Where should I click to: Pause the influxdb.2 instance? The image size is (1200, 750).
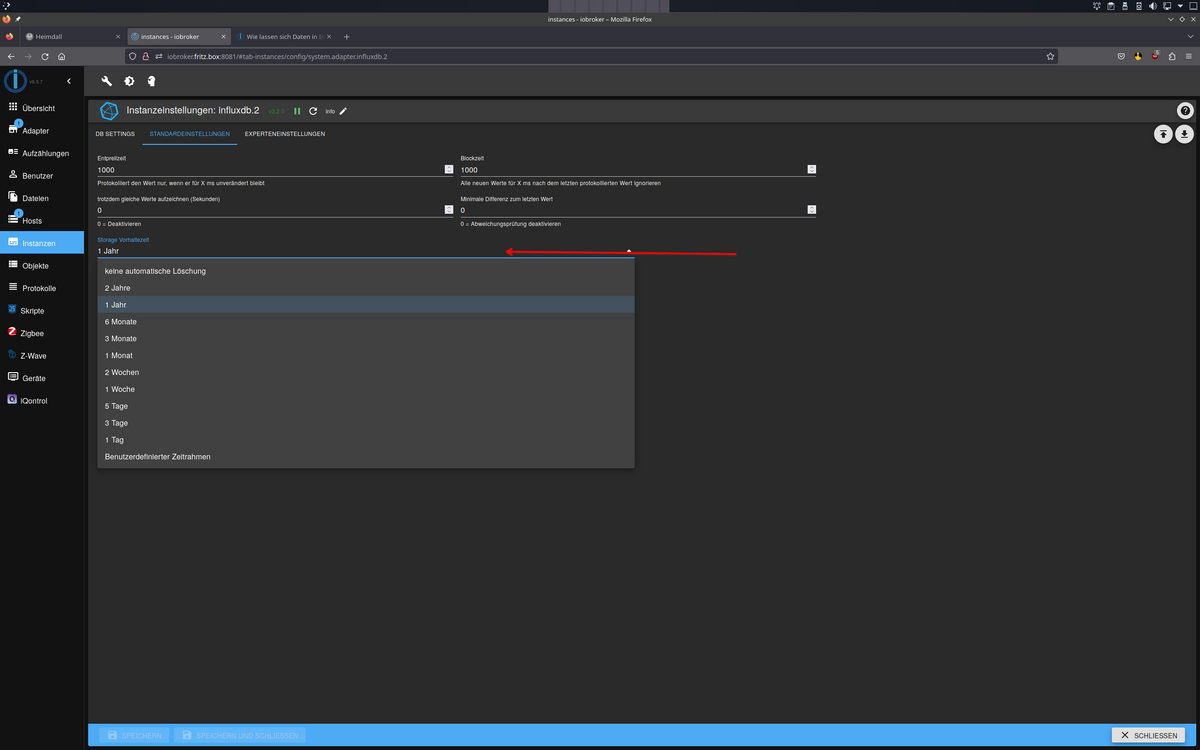coord(297,111)
